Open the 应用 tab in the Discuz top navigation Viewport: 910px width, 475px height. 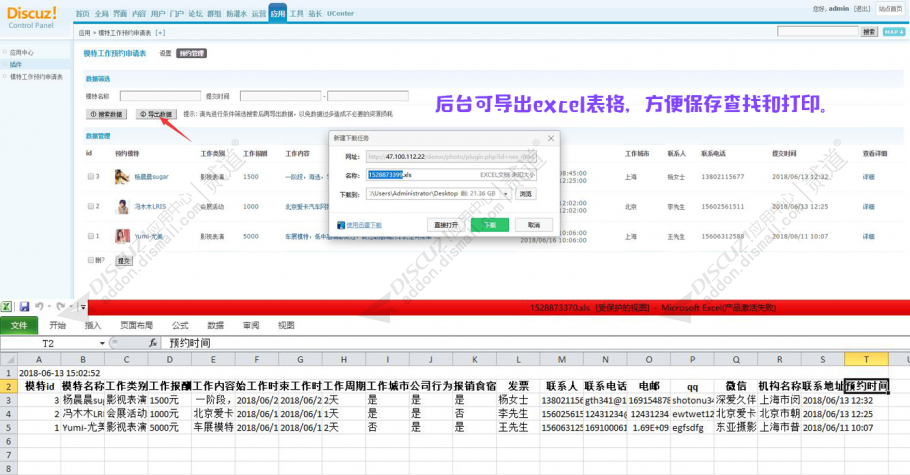(x=278, y=13)
